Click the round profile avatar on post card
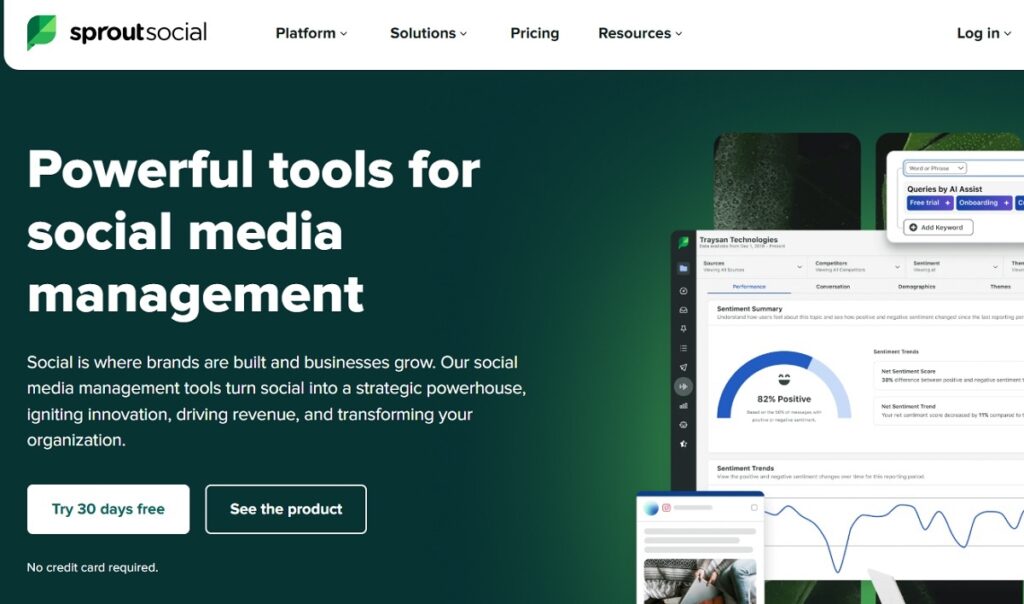The image size is (1024, 604). pyautogui.click(x=651, y=508)
